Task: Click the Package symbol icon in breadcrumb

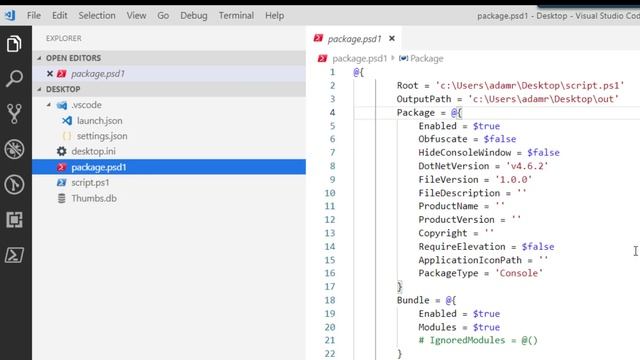Action: [403, 58]
